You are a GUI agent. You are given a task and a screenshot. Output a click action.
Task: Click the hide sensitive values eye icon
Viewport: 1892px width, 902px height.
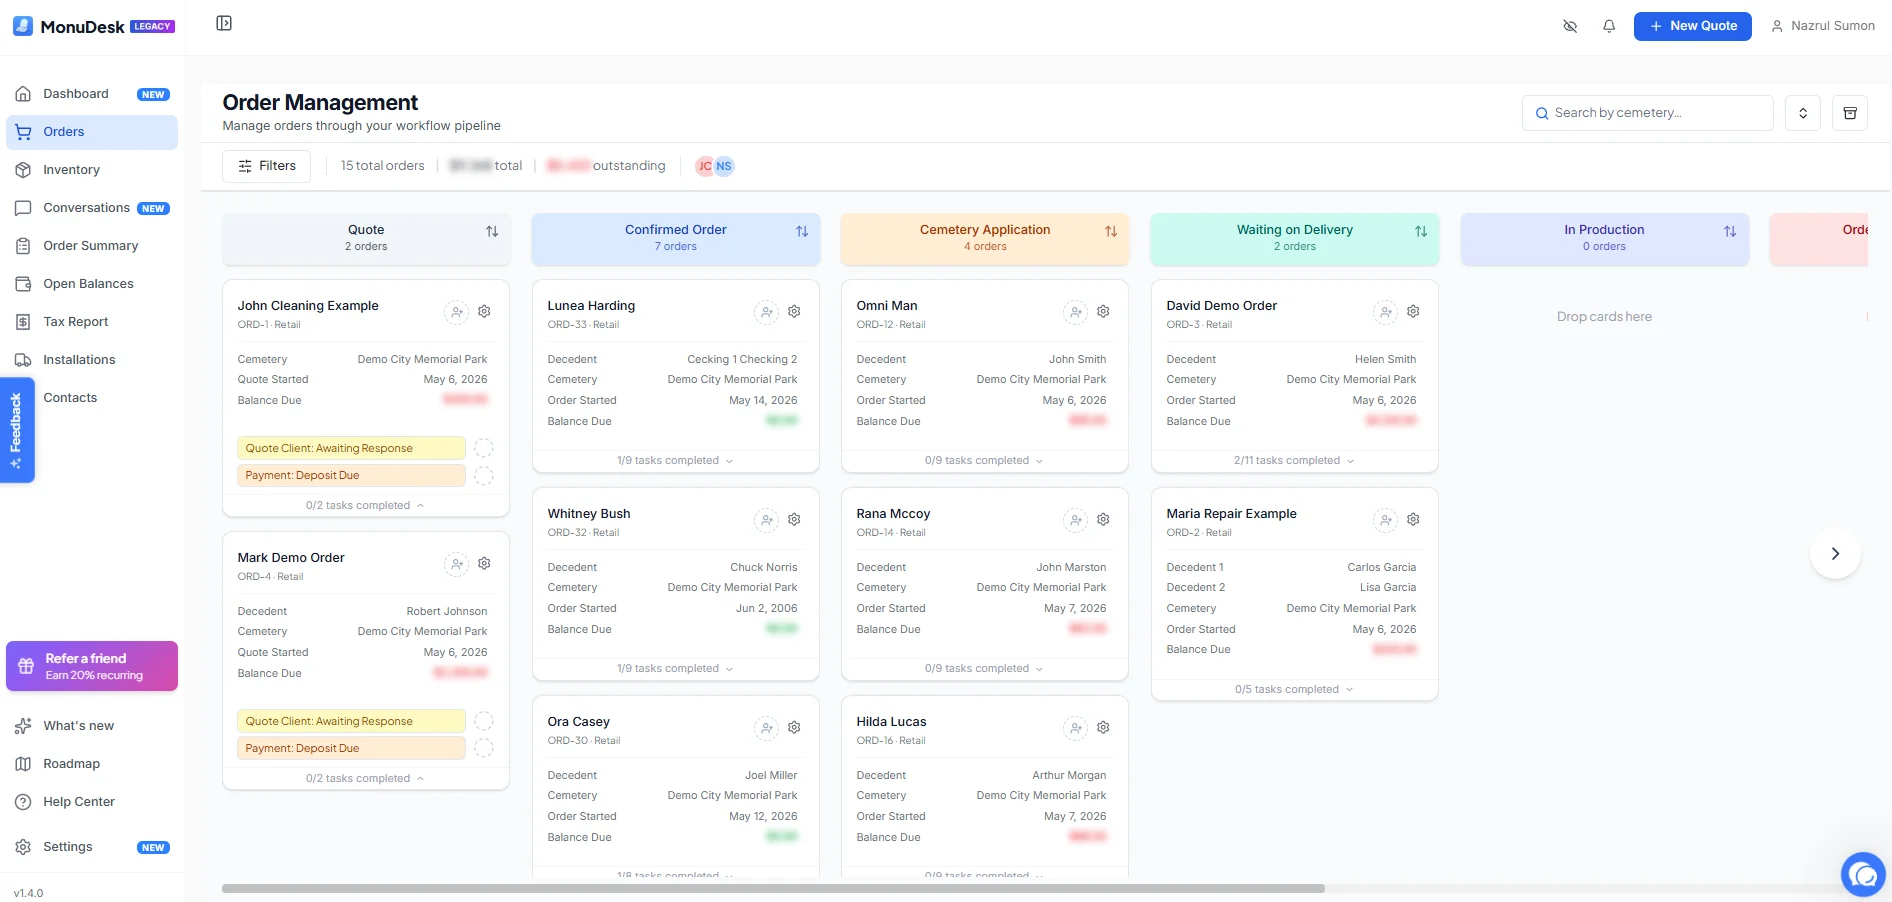(x=1570, y=26)
